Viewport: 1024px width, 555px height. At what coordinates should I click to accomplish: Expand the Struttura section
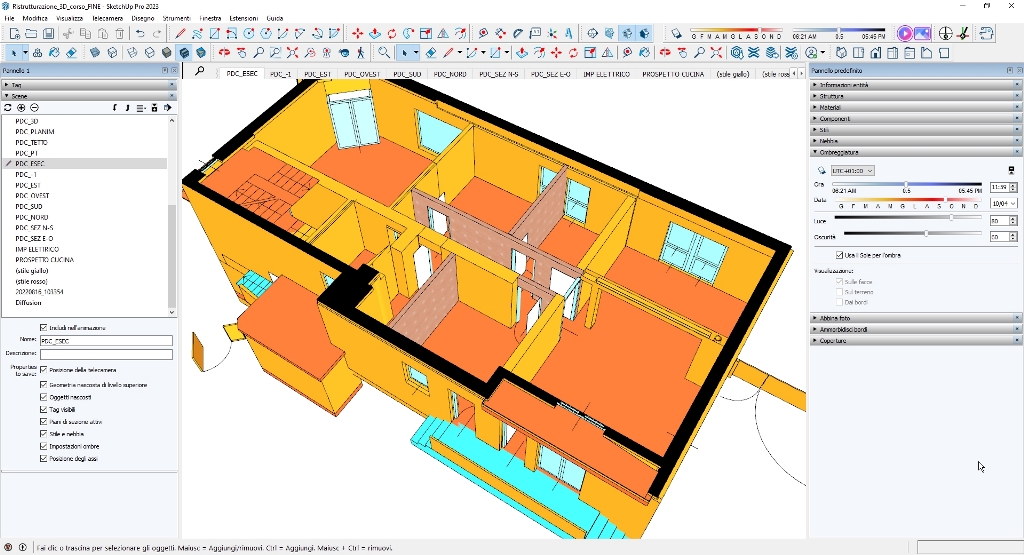click(x=916, y=96)
